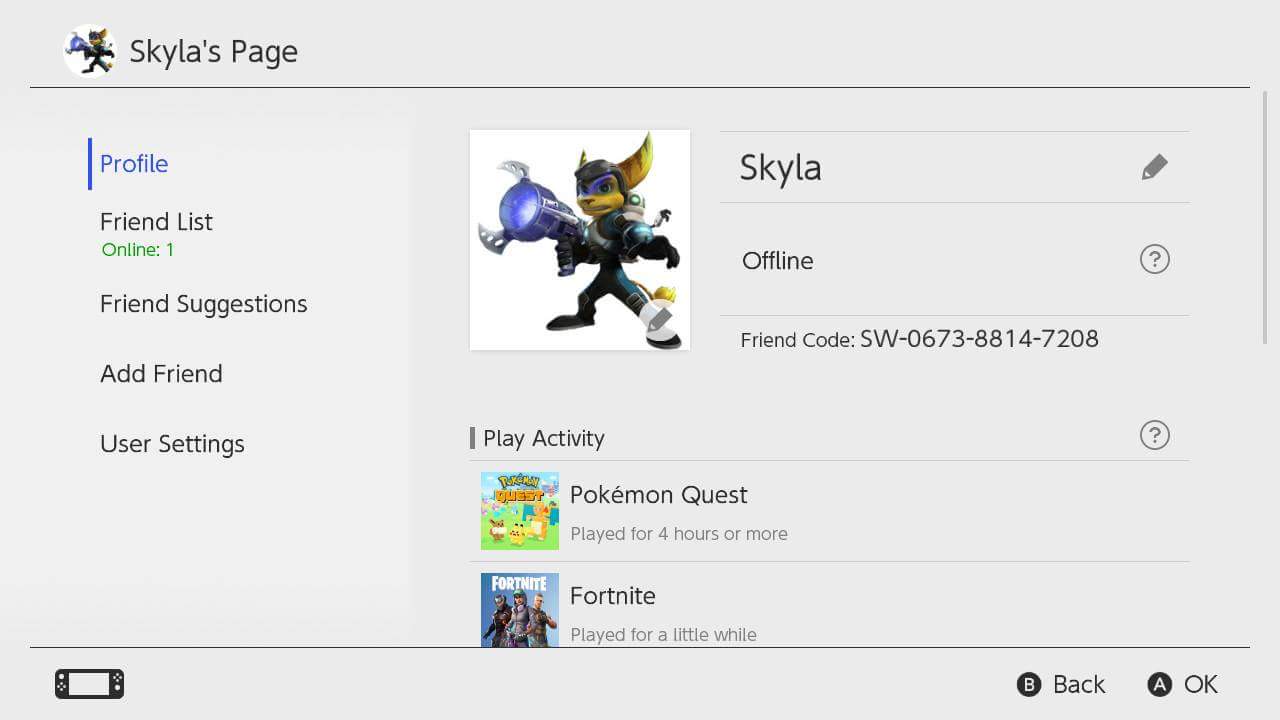Image resolution: width=1280 pixels, height=720 pixels.
Task: Choose Add Friend in the sidebar
Action: click(161, 374)
